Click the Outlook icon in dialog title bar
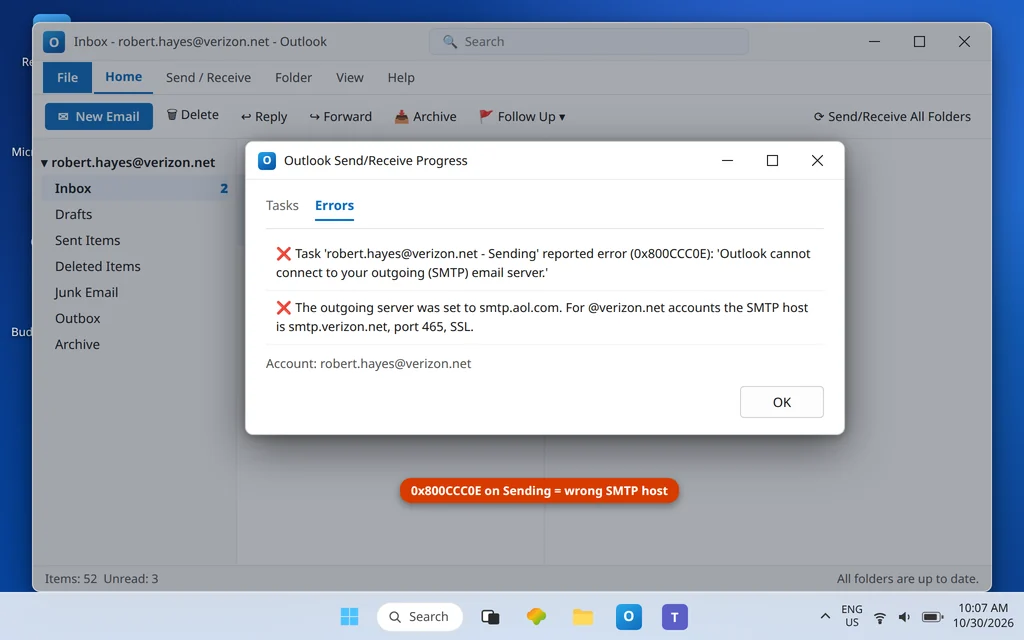The image size is (1024, 640). pos(267,161)
